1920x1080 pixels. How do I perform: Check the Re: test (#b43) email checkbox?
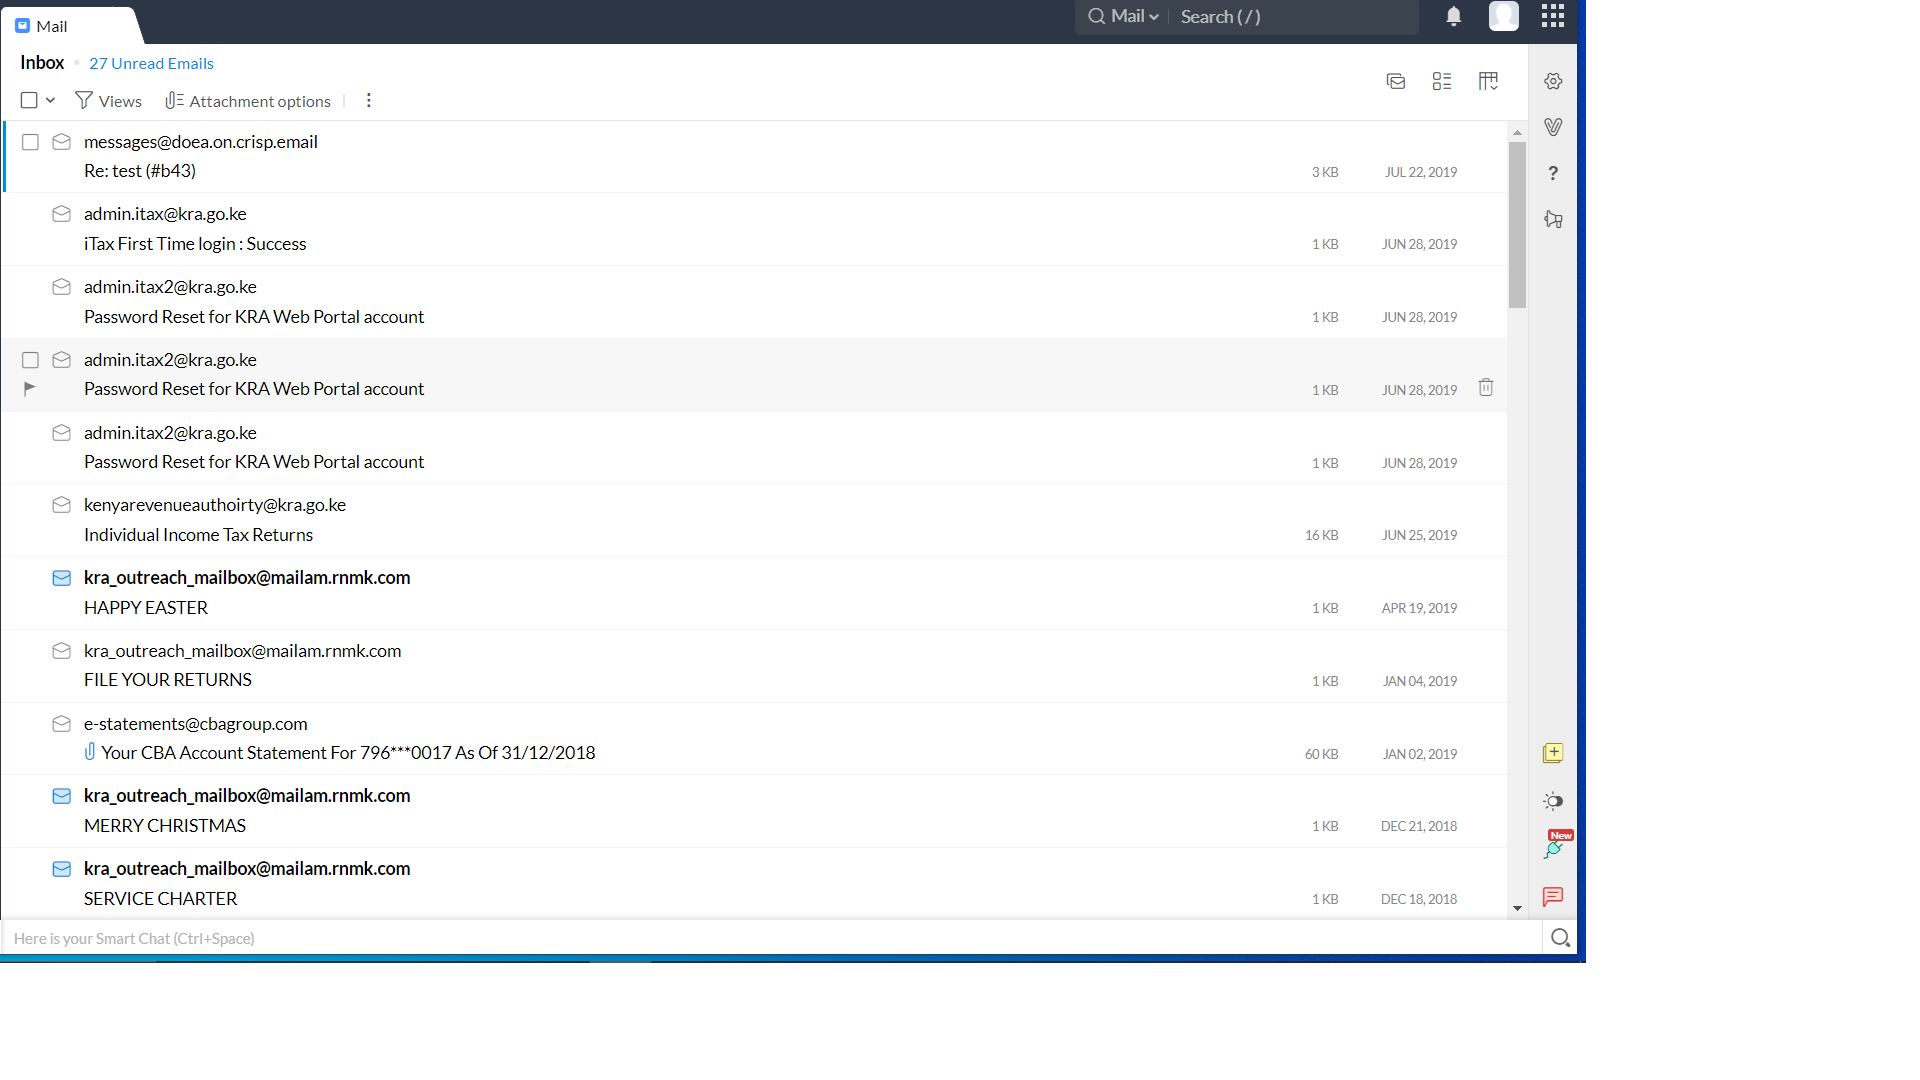30,142
